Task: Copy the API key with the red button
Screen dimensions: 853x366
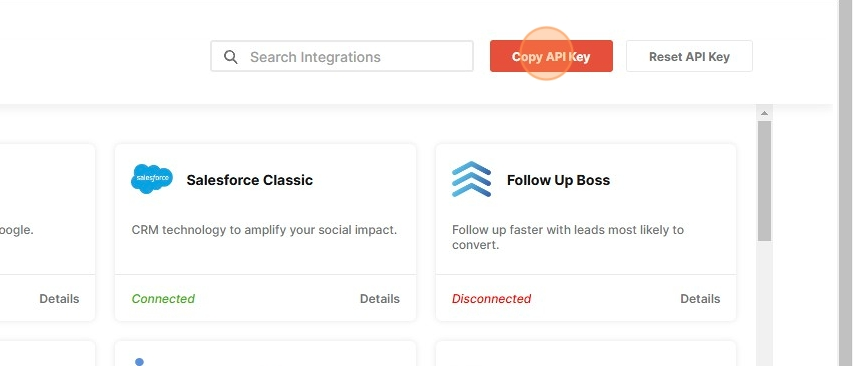Action: 551,56
